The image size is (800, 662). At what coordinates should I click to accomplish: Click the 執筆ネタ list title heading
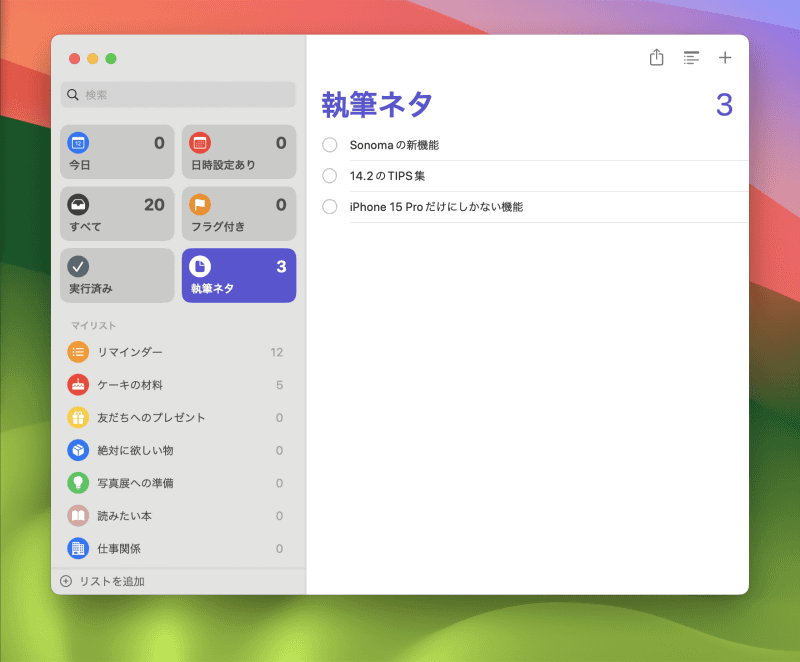click(x=377, y=105)
